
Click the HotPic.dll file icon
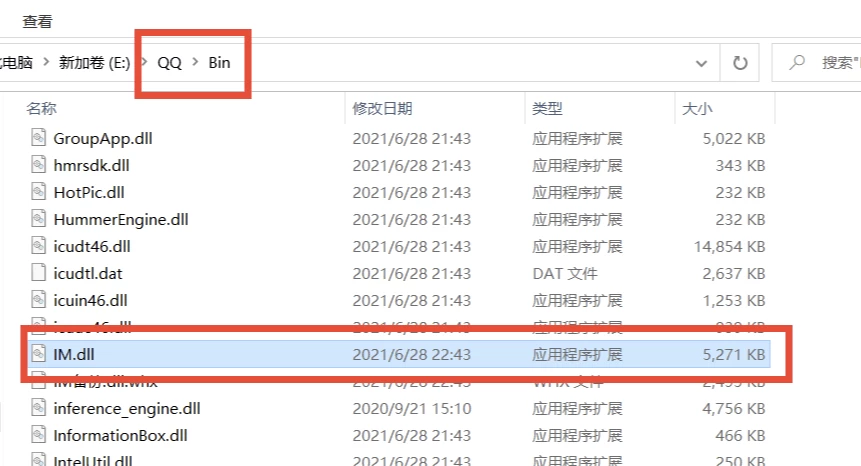click(x=39, y=192)
